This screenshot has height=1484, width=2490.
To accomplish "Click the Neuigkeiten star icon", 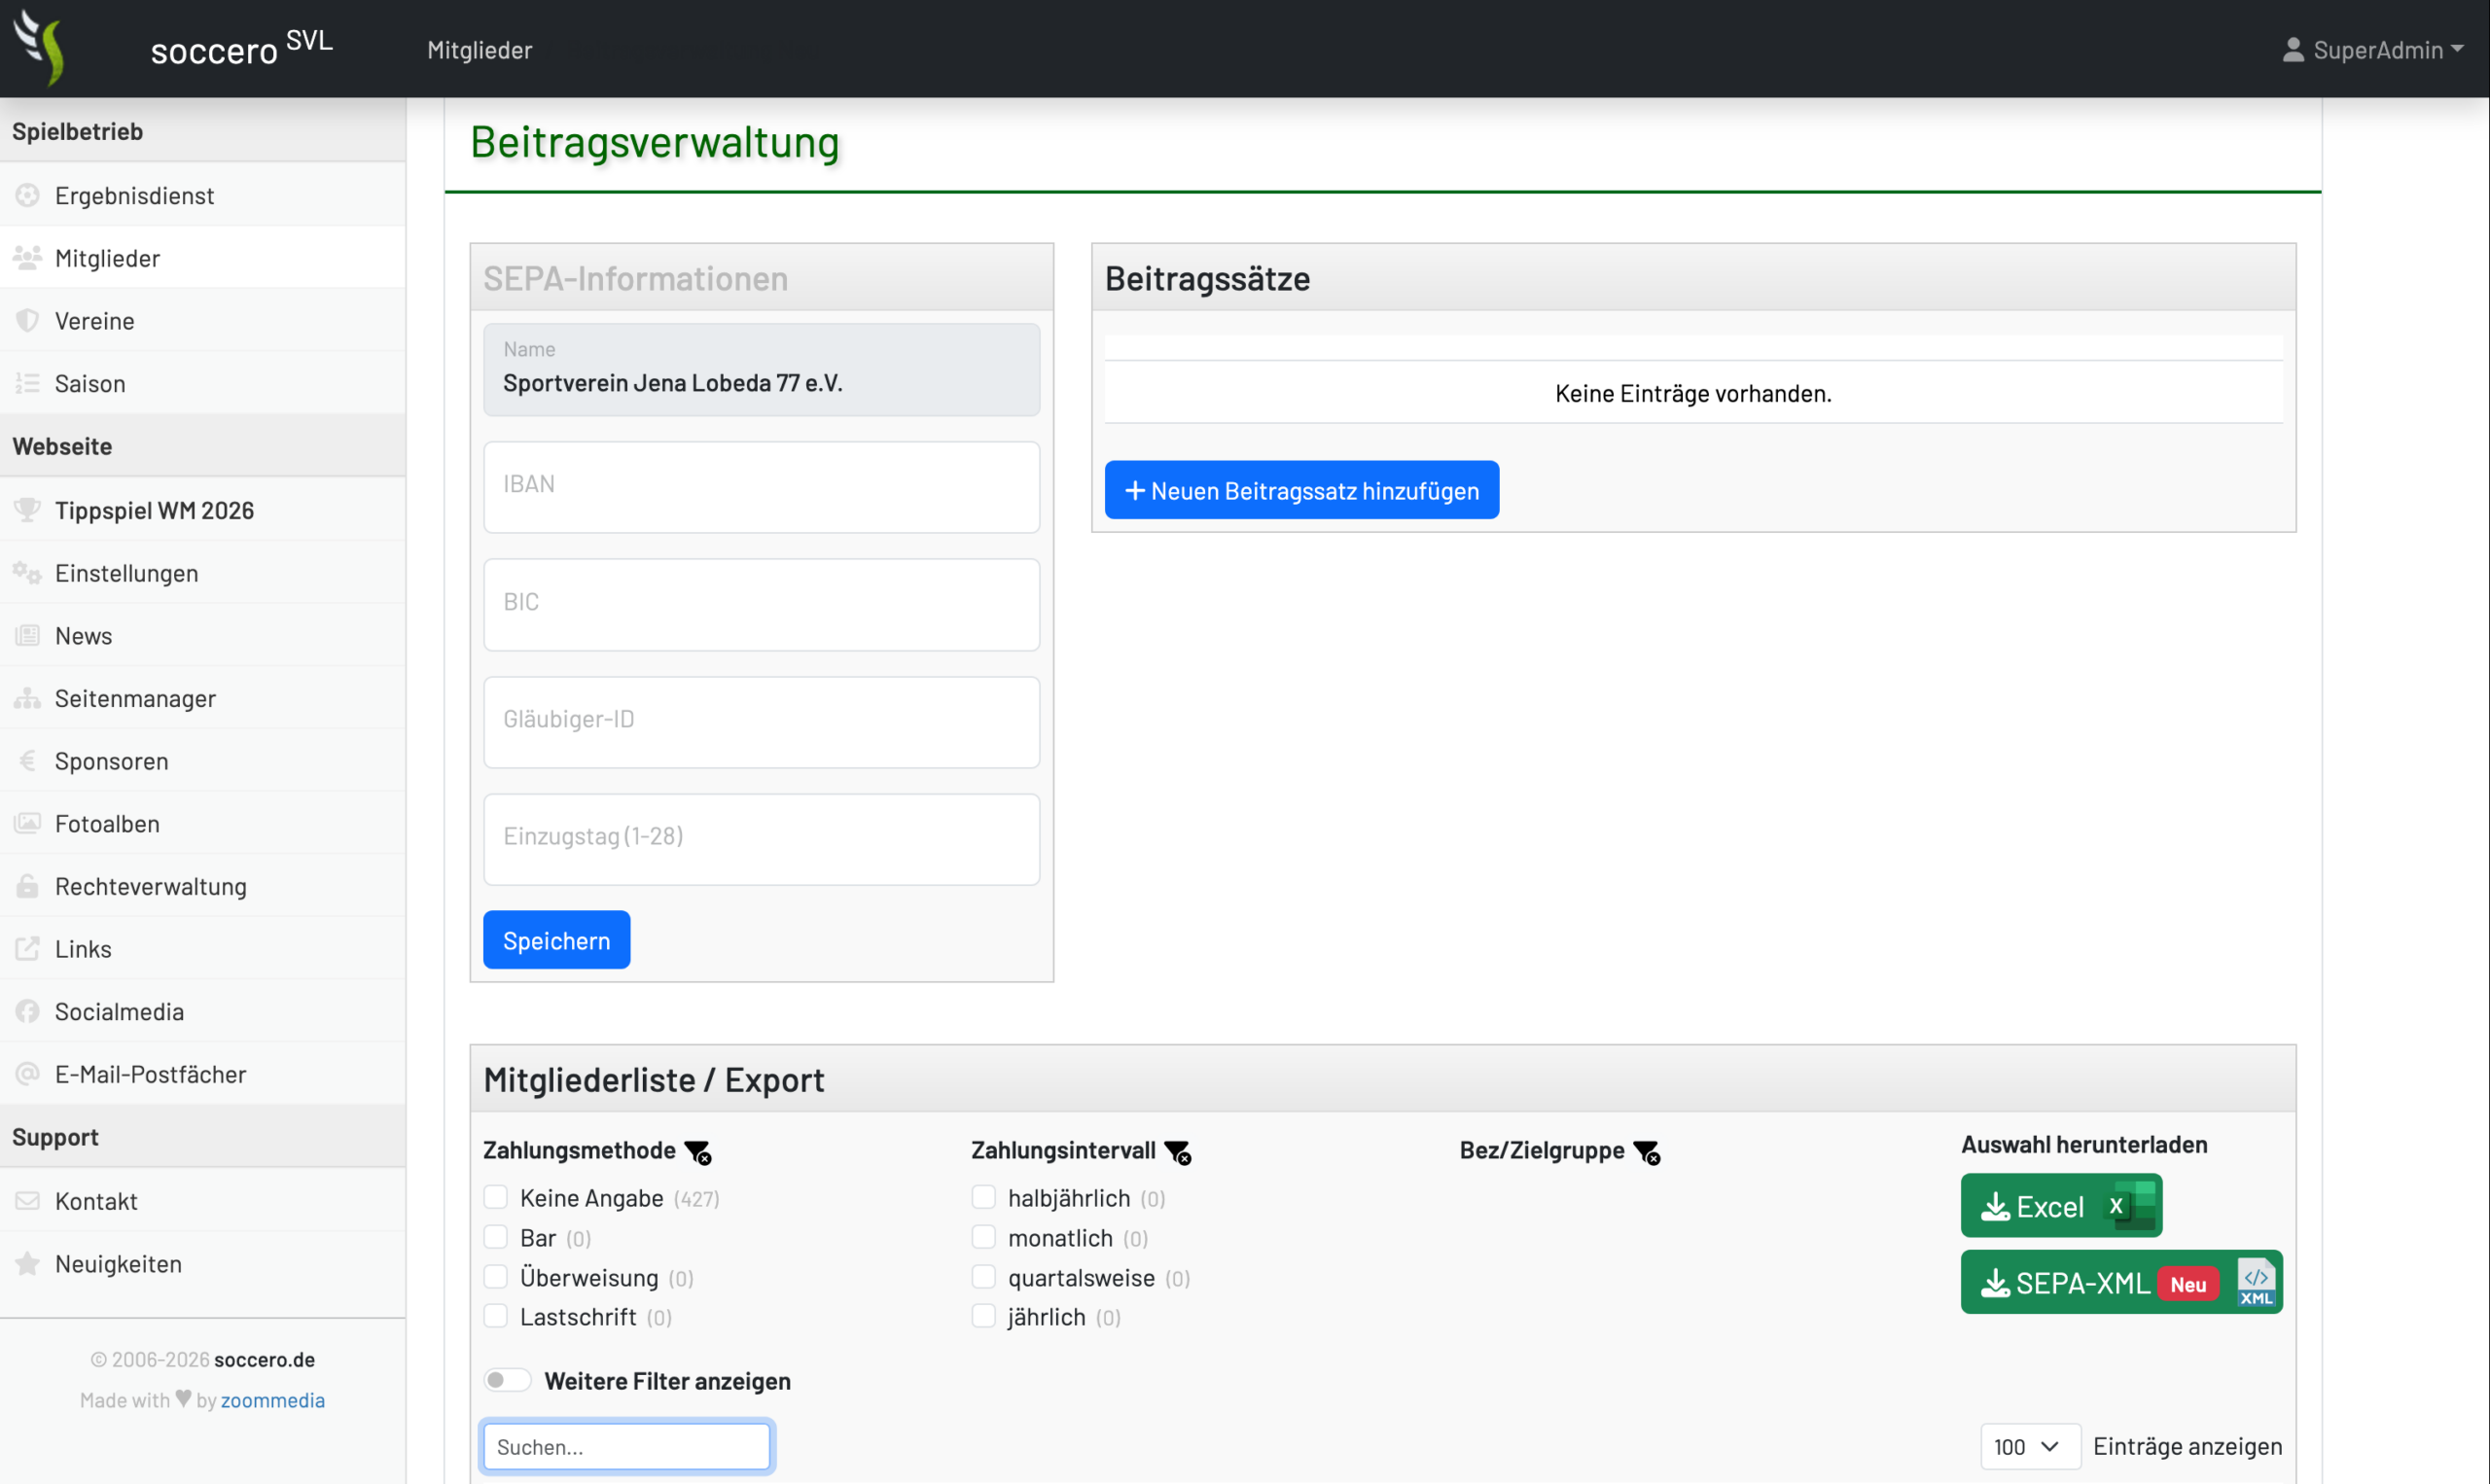I will [27, 1263].
